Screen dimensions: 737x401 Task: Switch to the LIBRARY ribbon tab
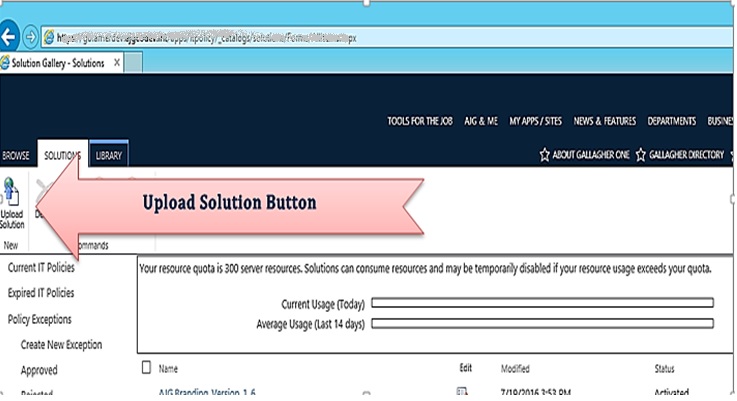pyautogui.click(x=109, y=155)
